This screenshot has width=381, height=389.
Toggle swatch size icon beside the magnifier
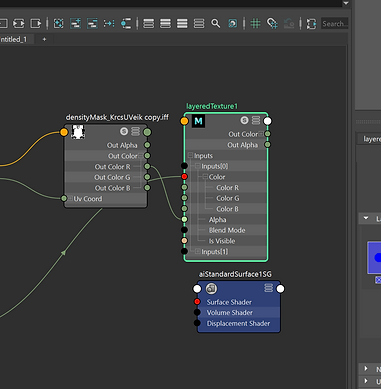pyautogui.click(x=232, y=24)
